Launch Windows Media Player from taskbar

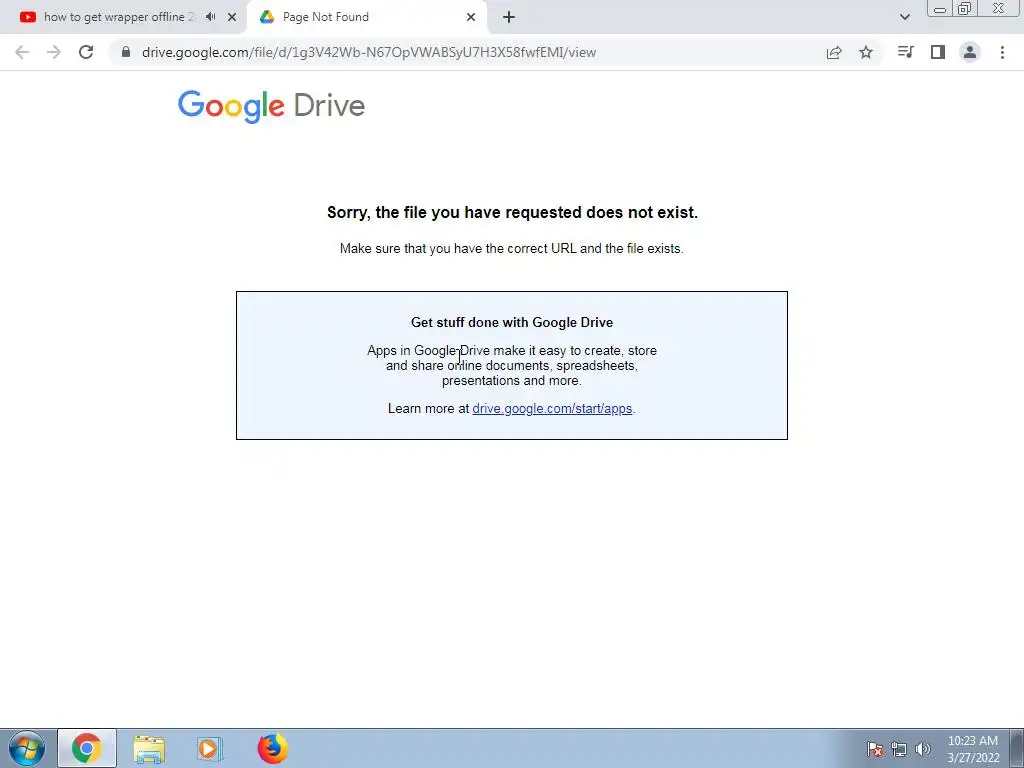[x=209, y=748]
